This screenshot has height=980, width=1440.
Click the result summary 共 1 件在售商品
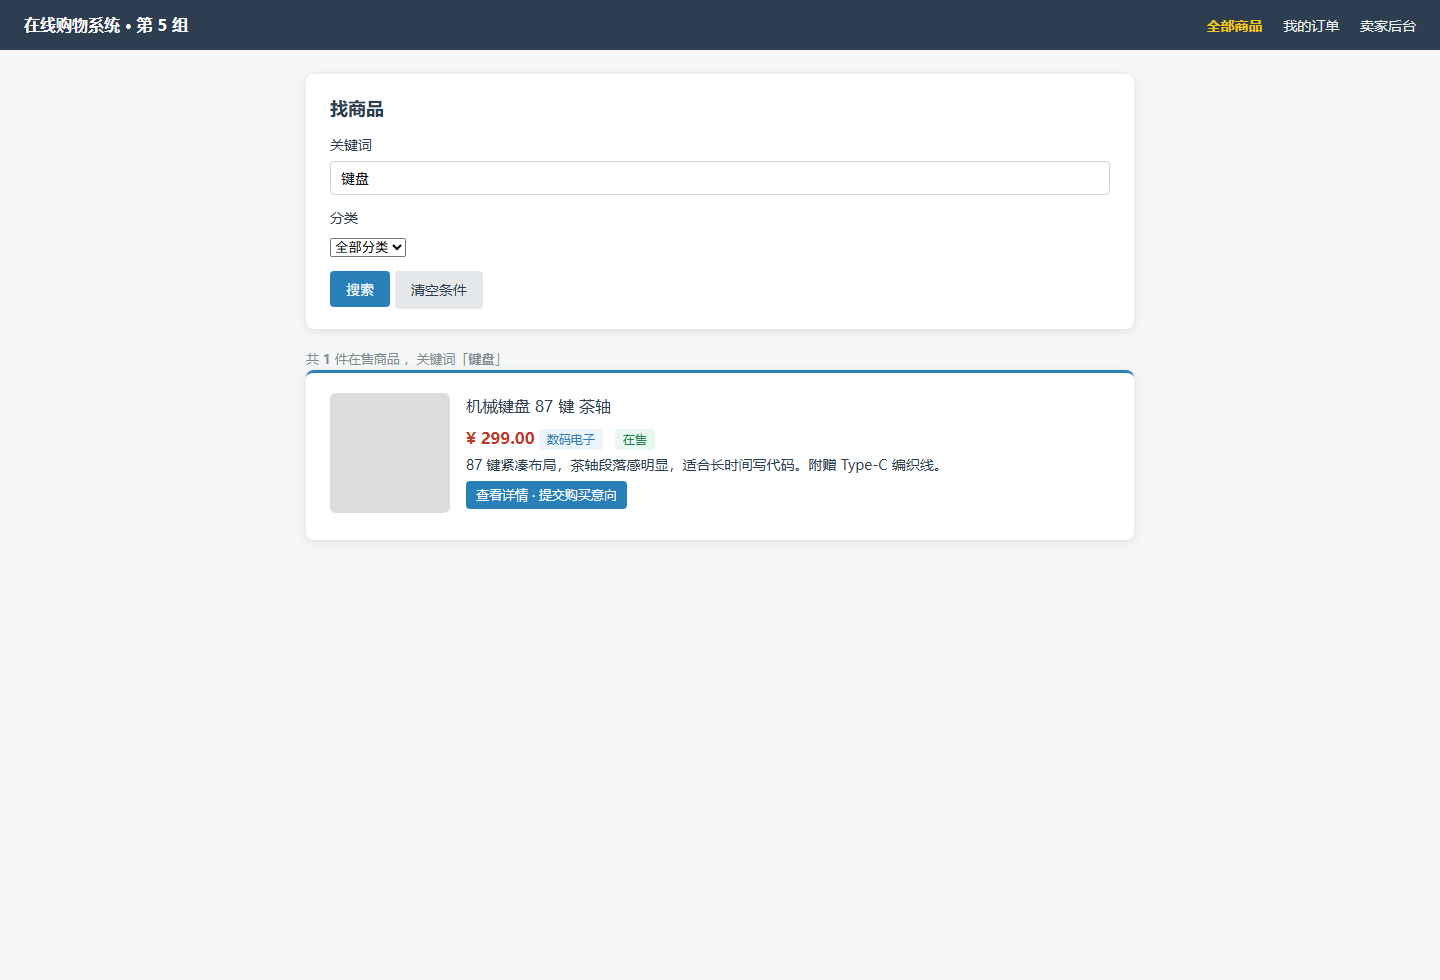point(353,359)
